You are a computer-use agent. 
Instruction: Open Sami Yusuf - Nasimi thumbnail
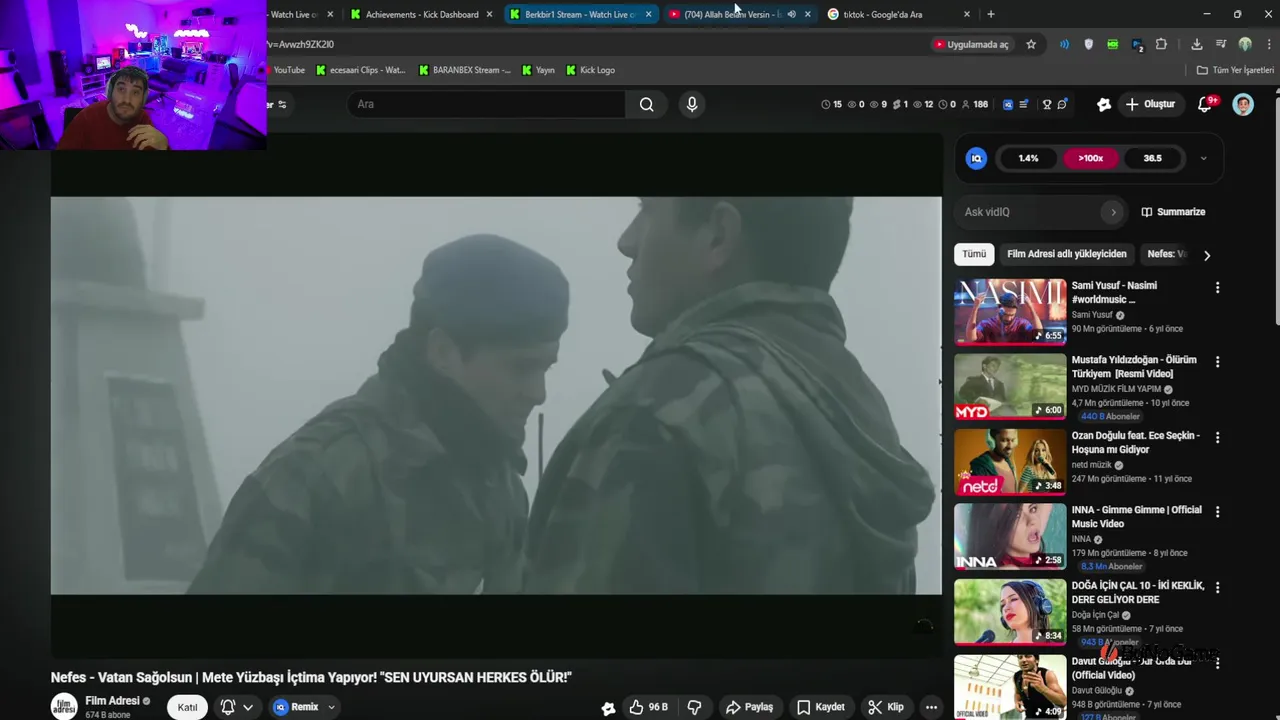[x=1010, y=311]
